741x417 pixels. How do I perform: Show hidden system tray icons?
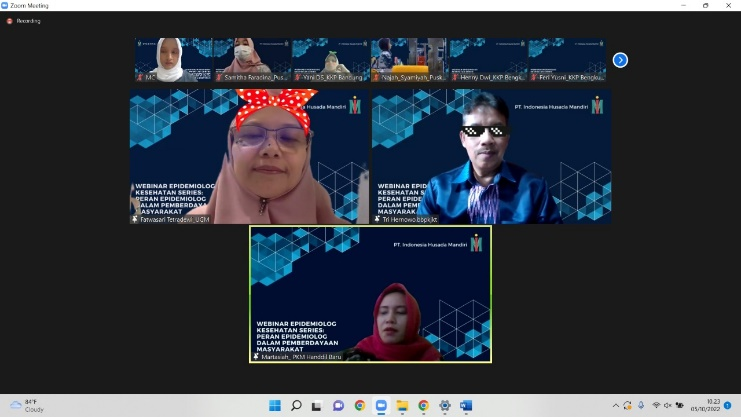tap(615, 406)
